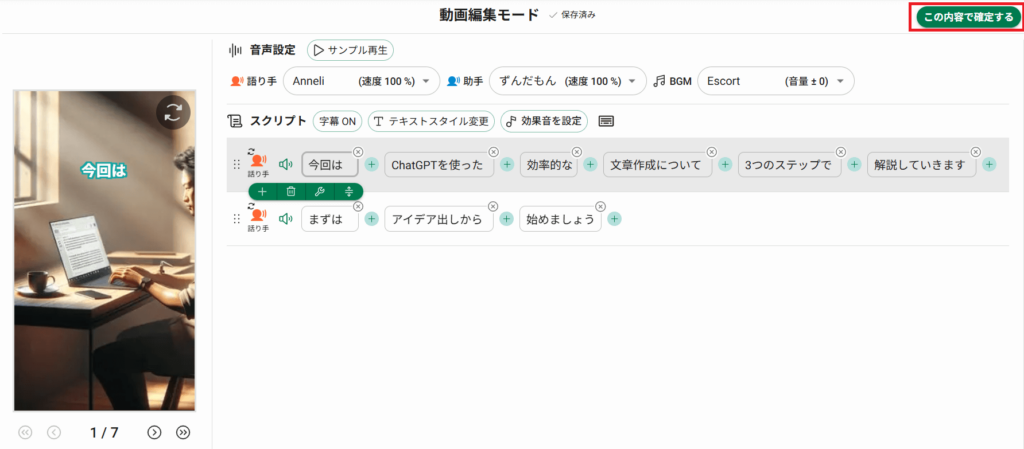Remove the ChatGPTを使った chip with its x

point(493,152)
